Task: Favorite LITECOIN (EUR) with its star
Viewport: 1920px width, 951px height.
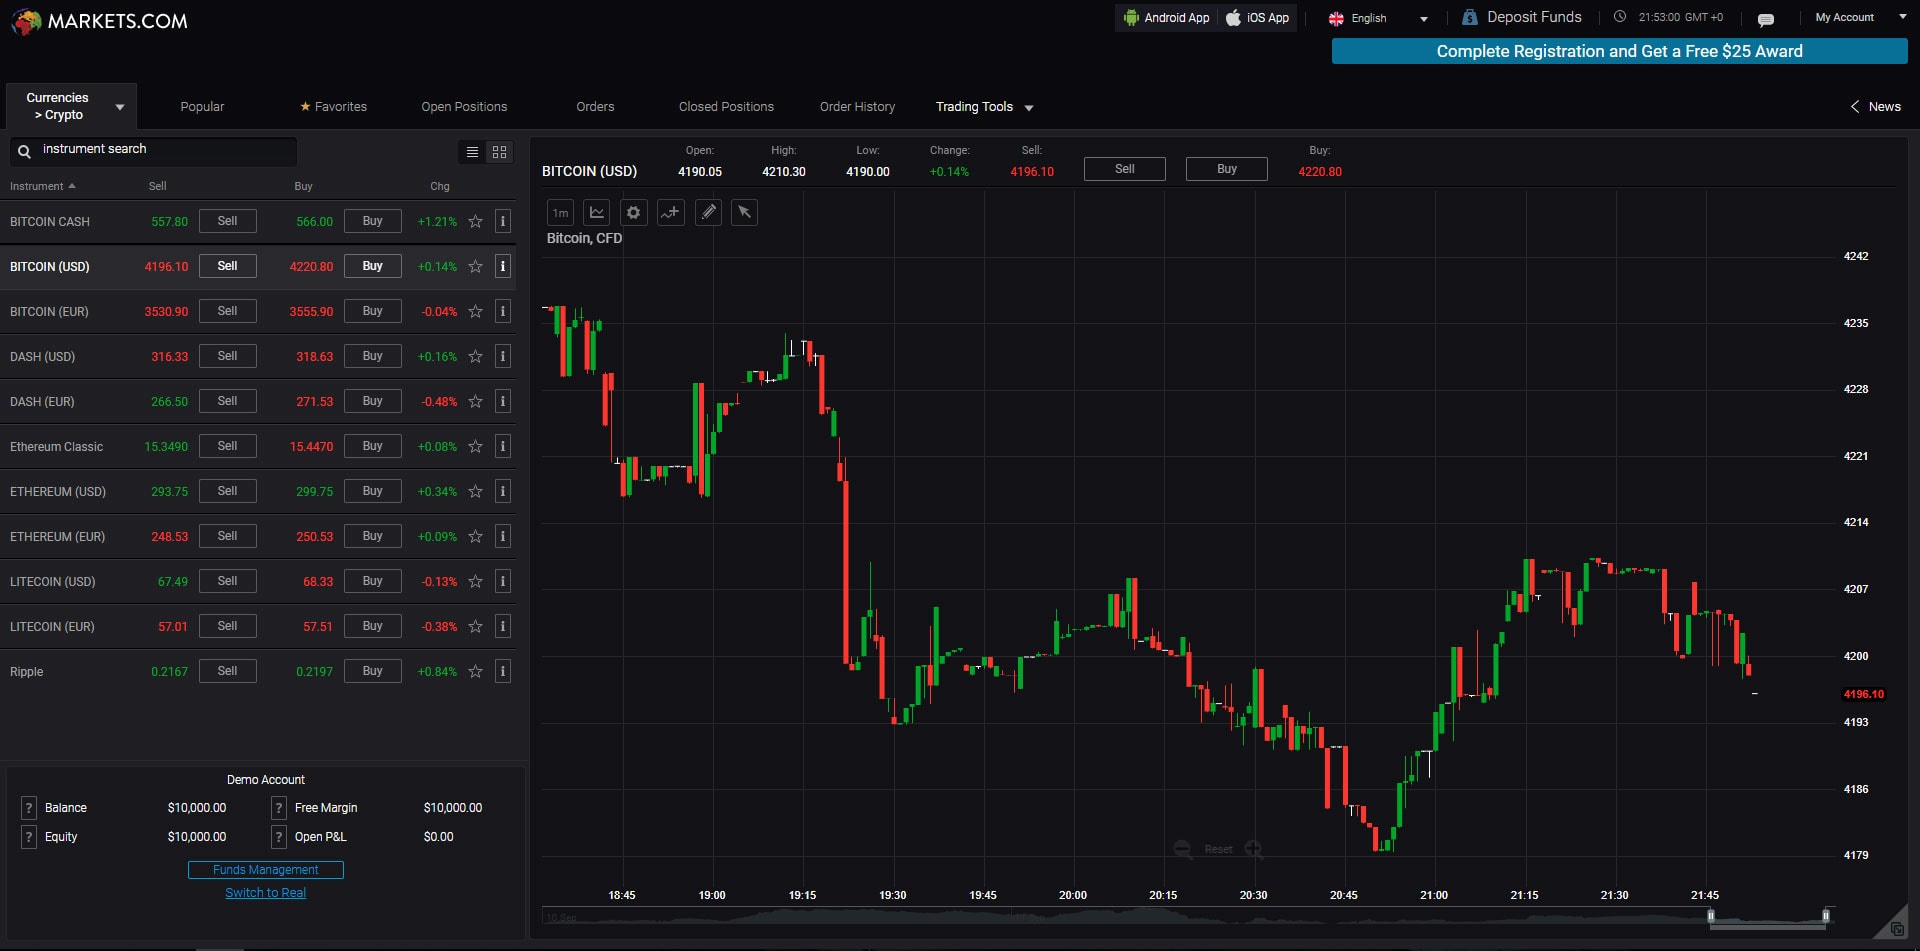Action: [x=476, y=627]
